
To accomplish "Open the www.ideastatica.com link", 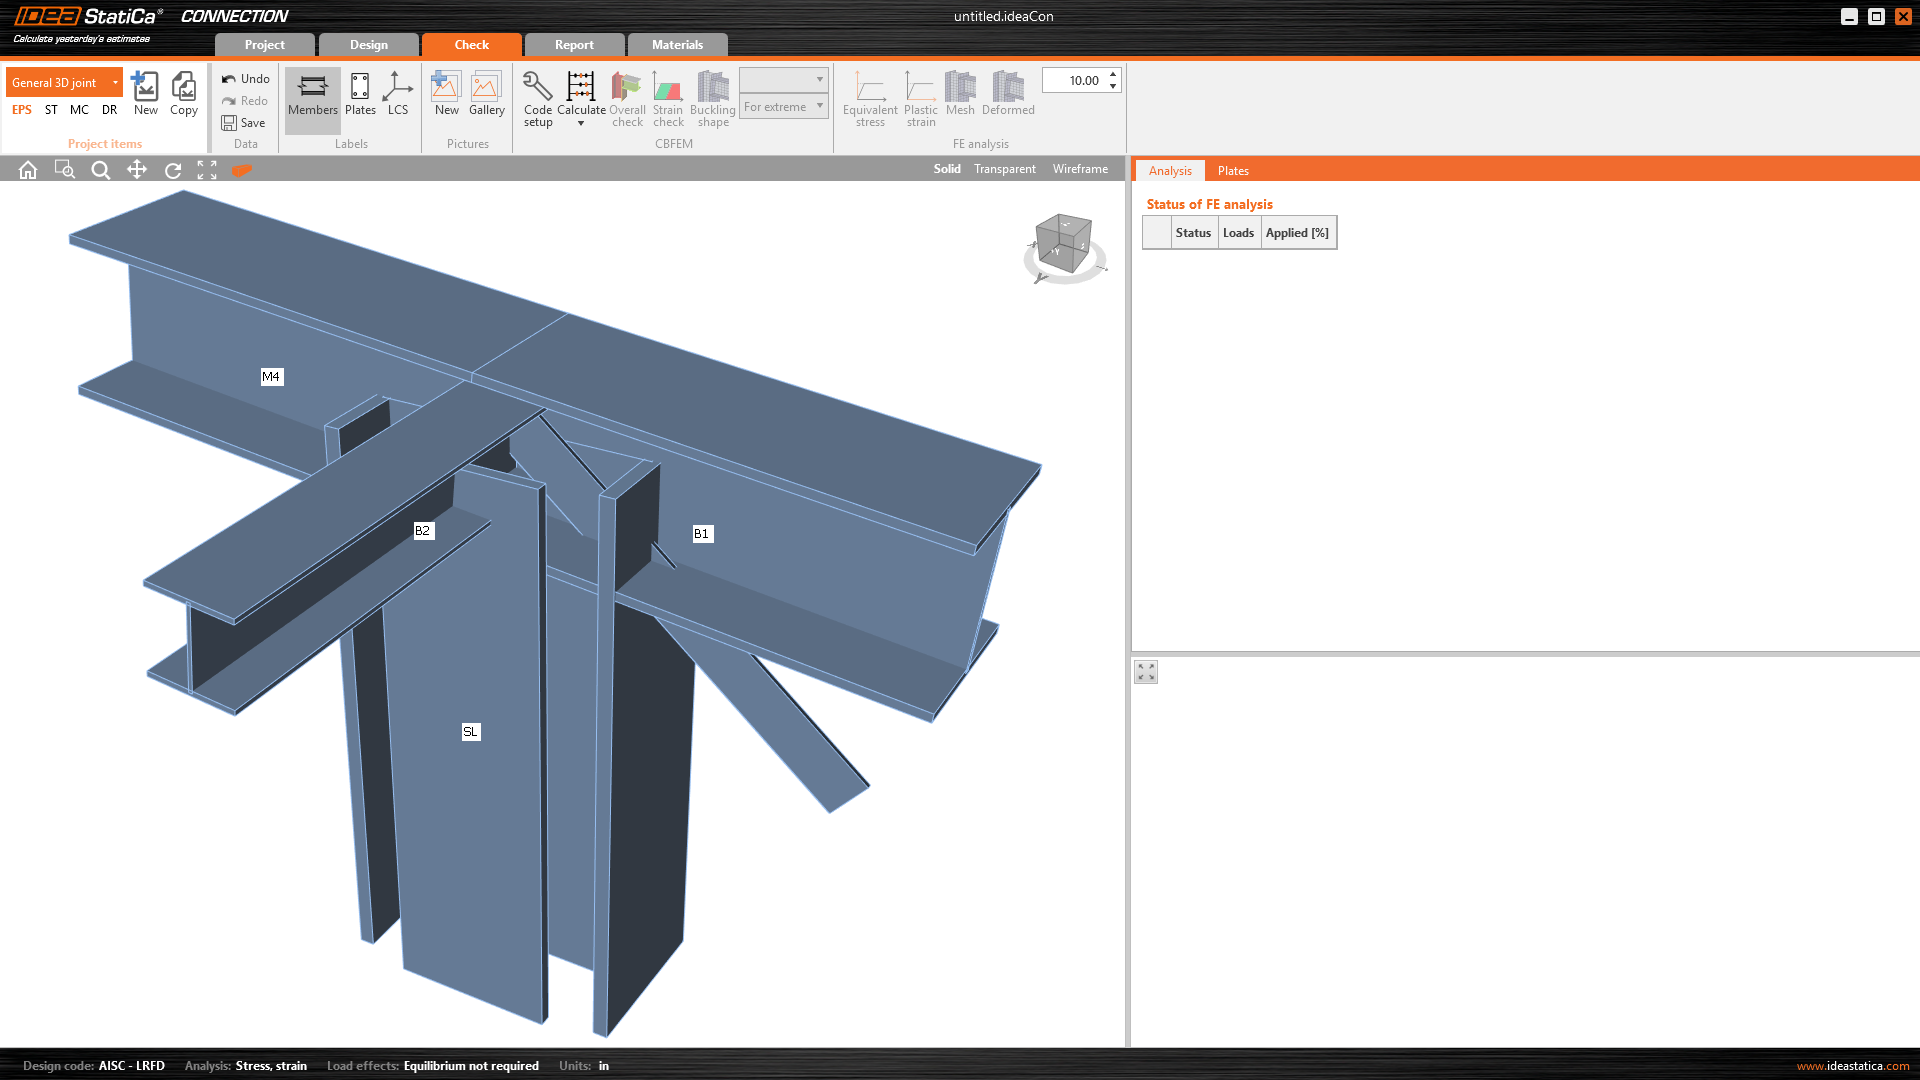I will [1853, 1066].
